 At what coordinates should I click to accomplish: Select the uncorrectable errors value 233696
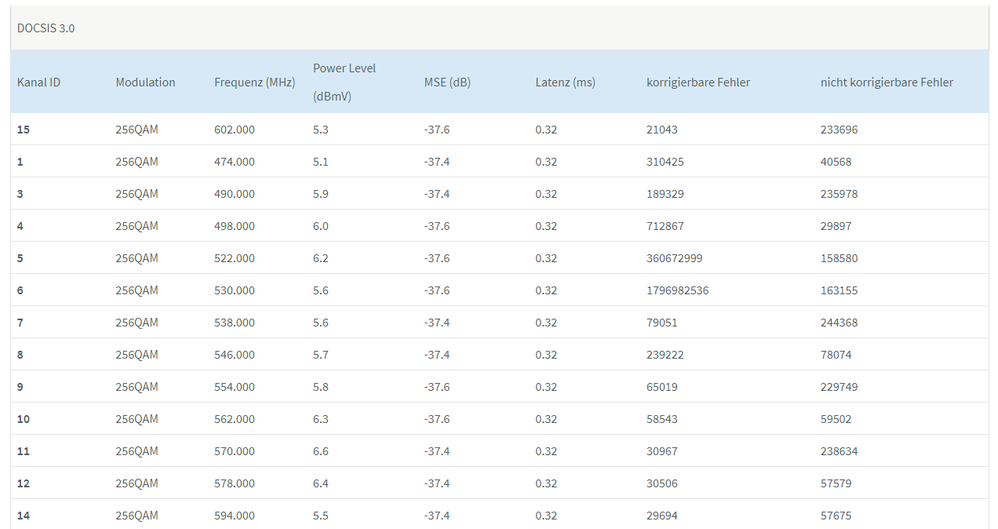coord(839,130)
